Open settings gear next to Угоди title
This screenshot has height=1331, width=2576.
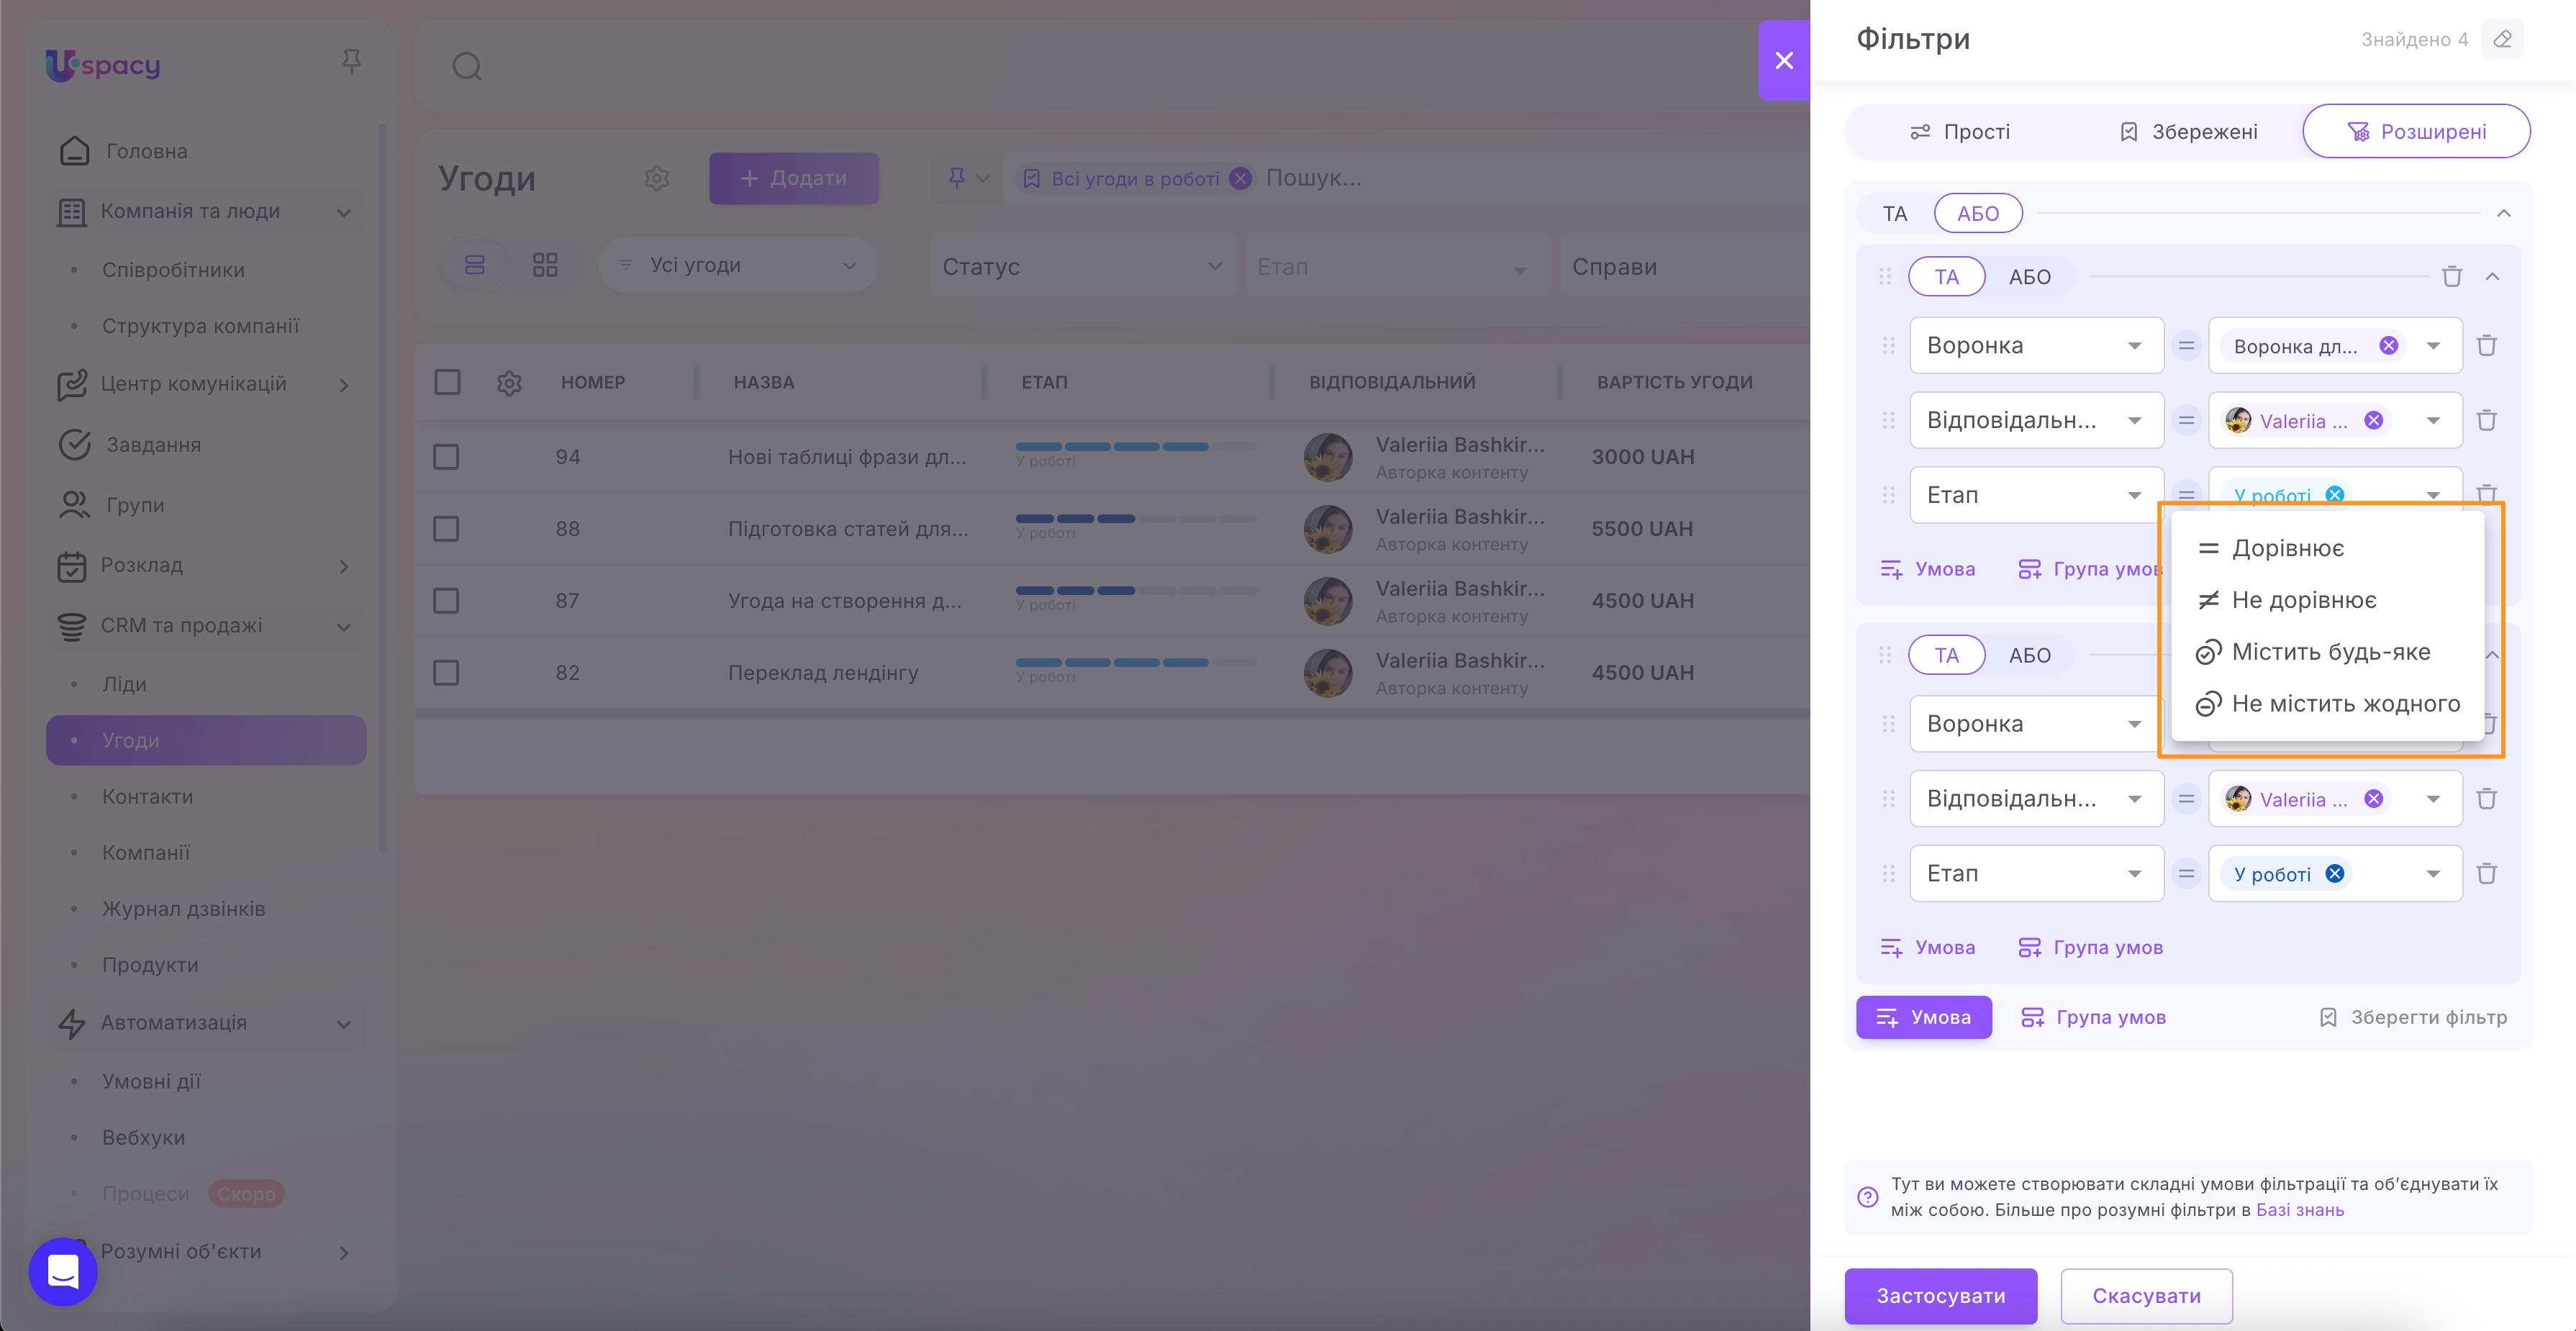pos(657,178)
